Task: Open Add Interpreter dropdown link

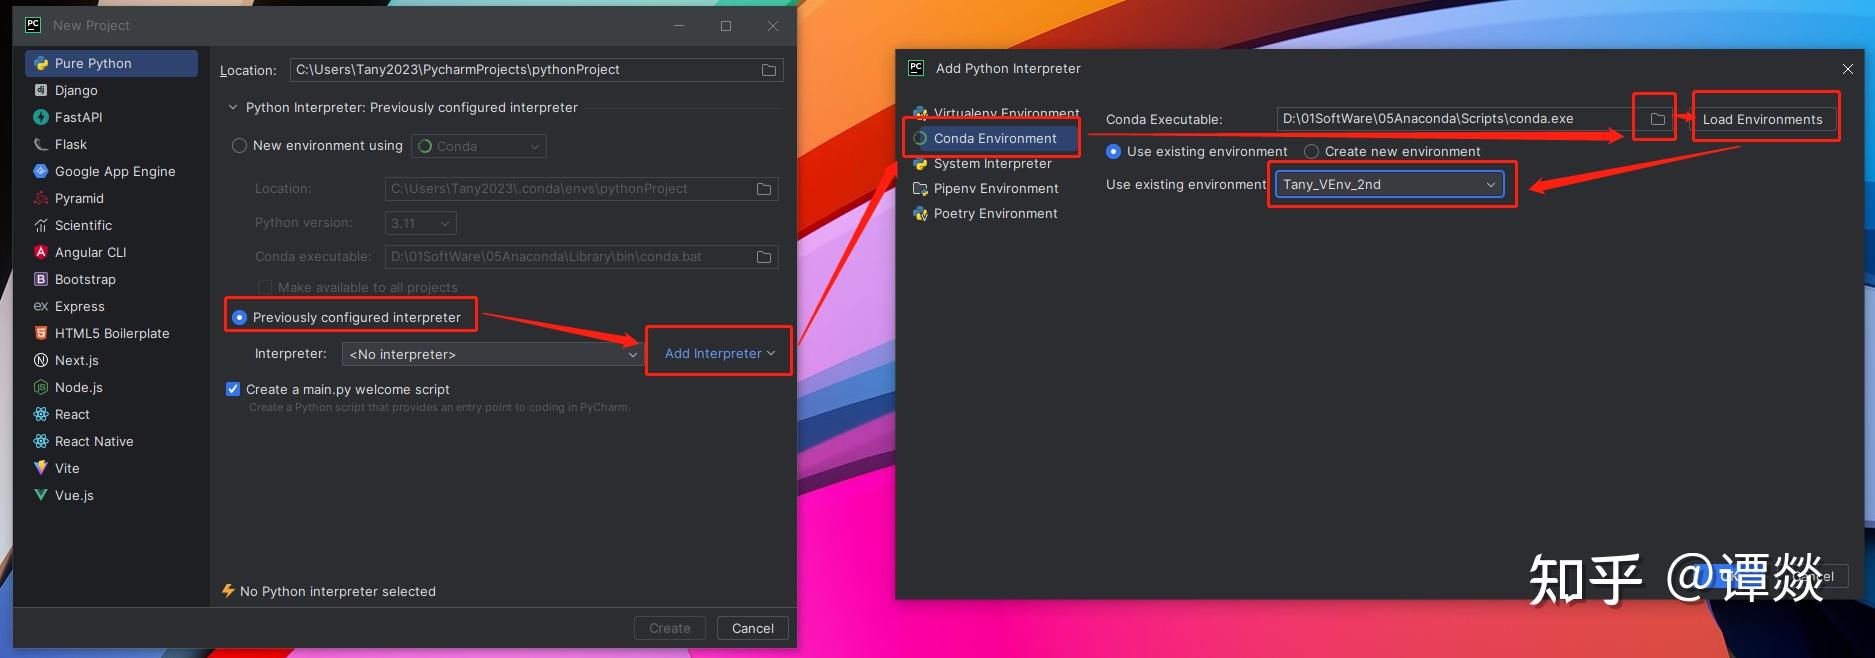Action: click(x=720, y=353)
